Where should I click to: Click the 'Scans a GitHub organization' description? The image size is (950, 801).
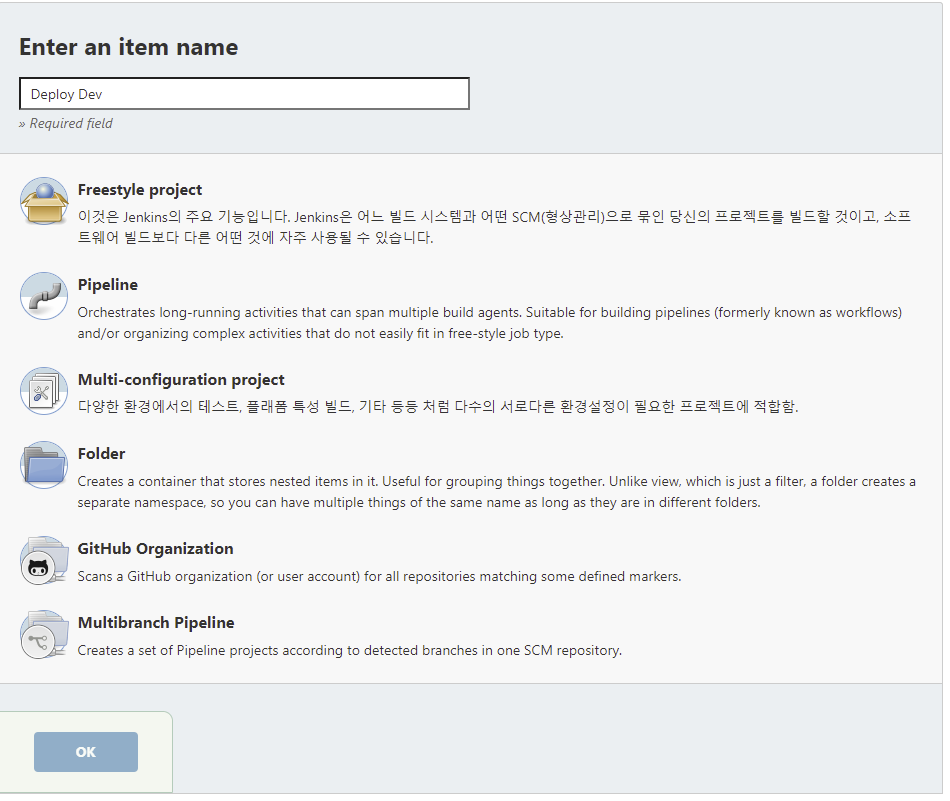[379, 576]
